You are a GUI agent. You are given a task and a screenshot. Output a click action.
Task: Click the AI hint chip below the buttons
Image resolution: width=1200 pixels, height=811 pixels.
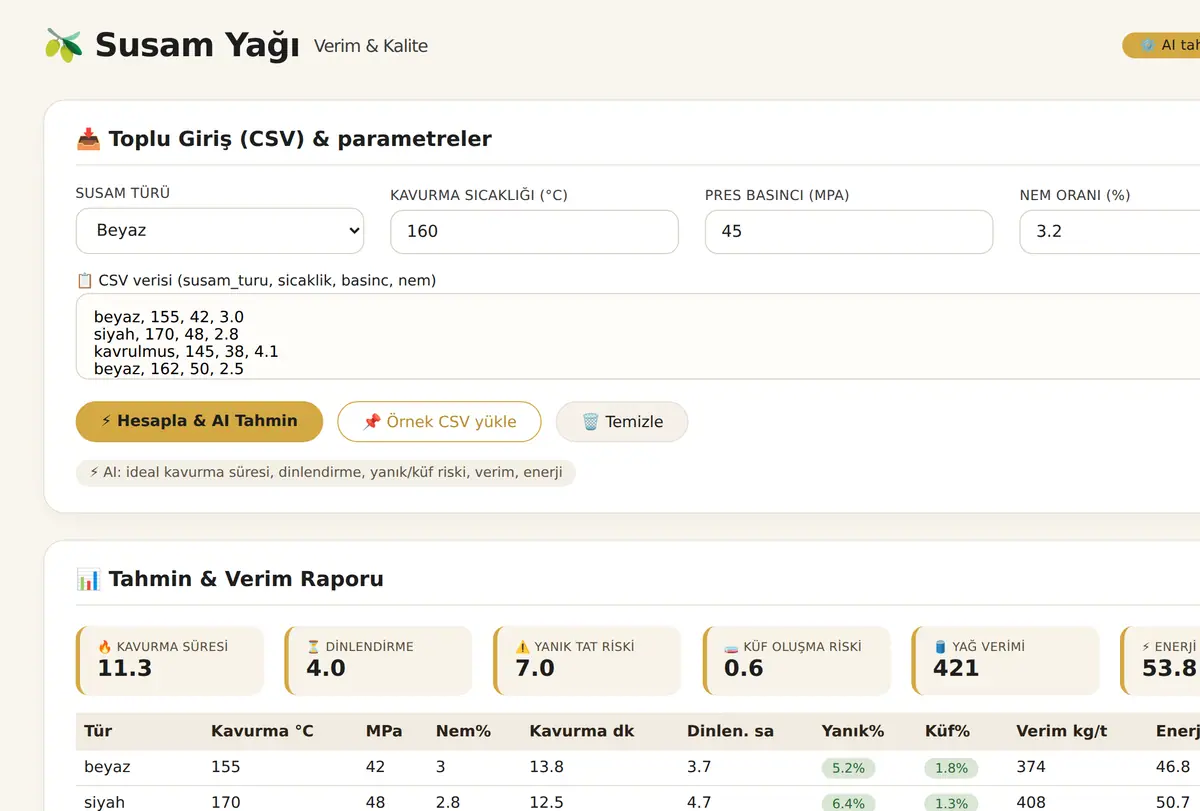tap(326, 472)
